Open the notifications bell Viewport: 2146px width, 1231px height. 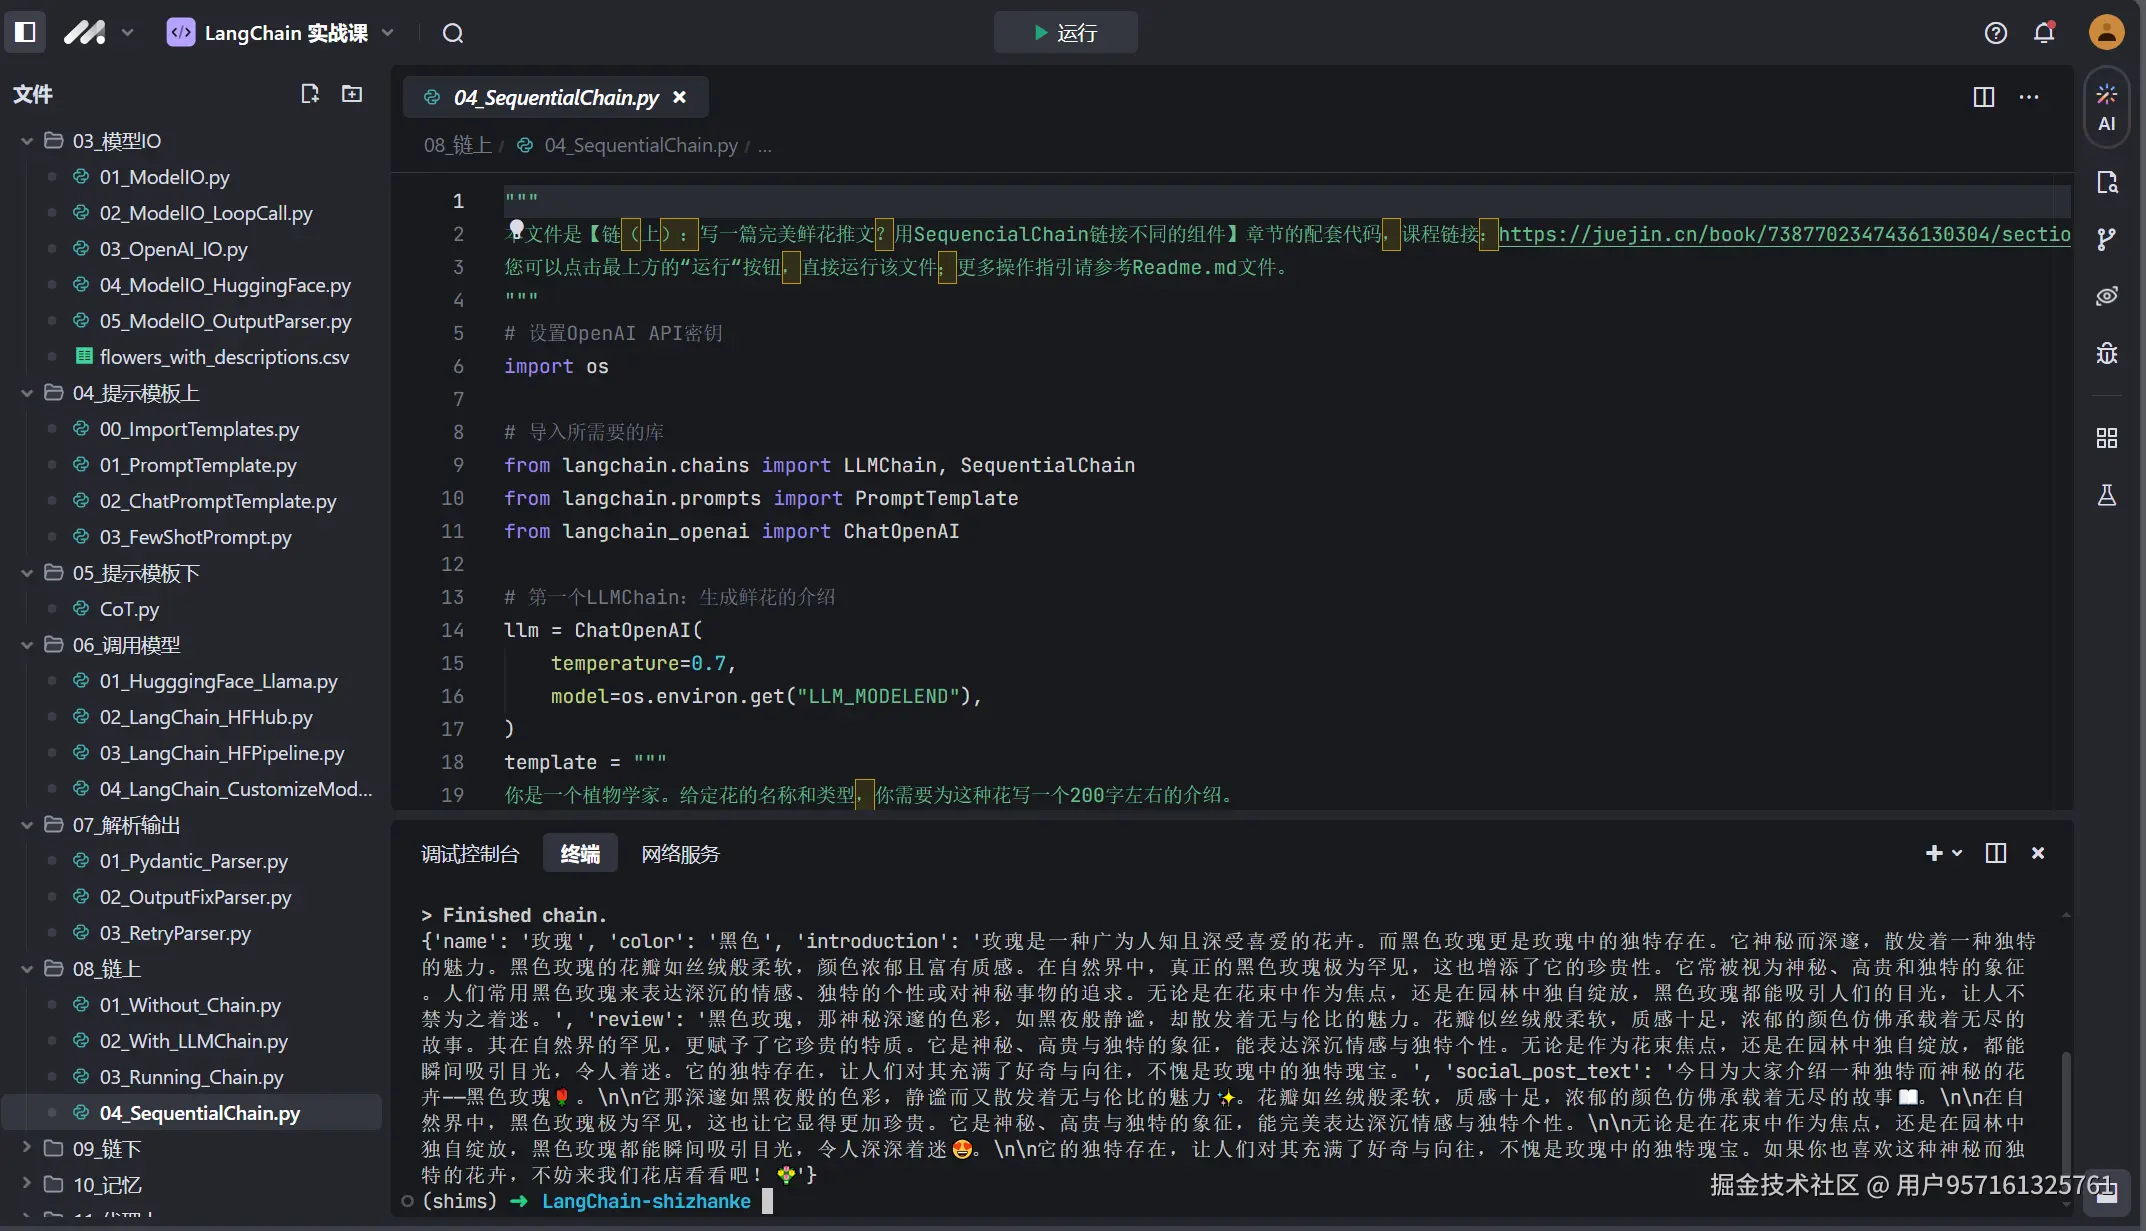(x=2044, y=33)
